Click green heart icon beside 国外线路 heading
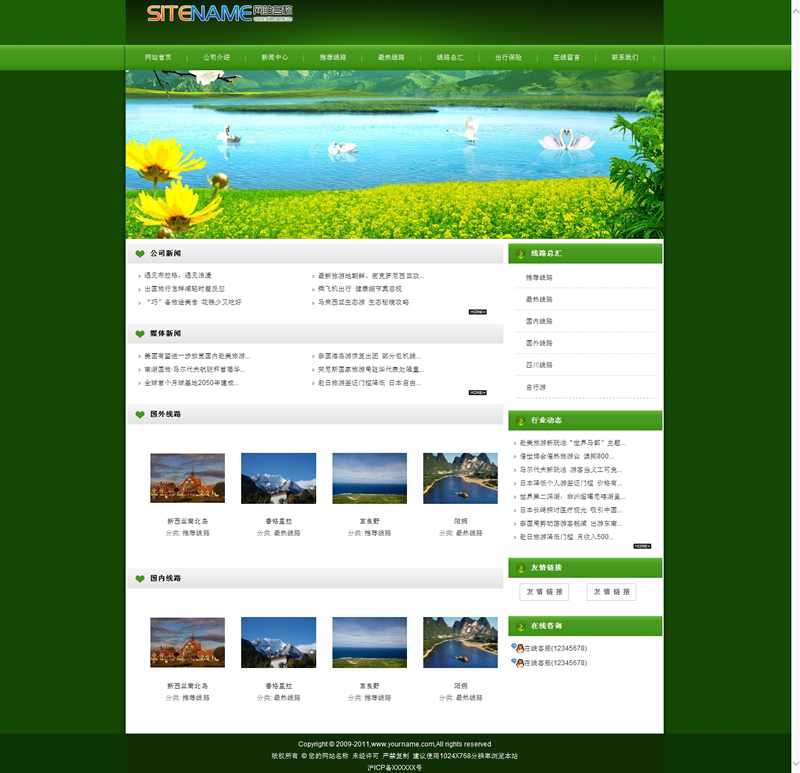This screenshot has width=800, height=773. 139,414
